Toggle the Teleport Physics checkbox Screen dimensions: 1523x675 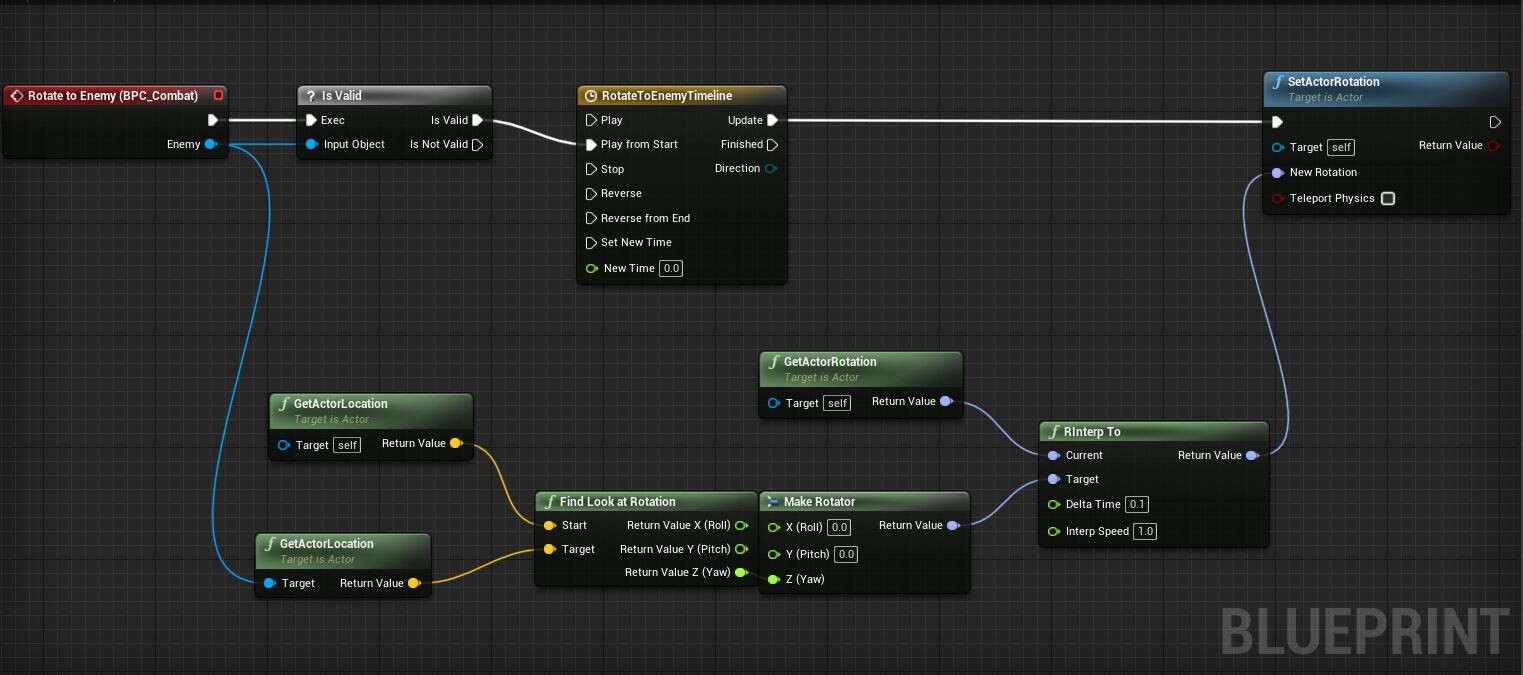(x=1388, y=198)
